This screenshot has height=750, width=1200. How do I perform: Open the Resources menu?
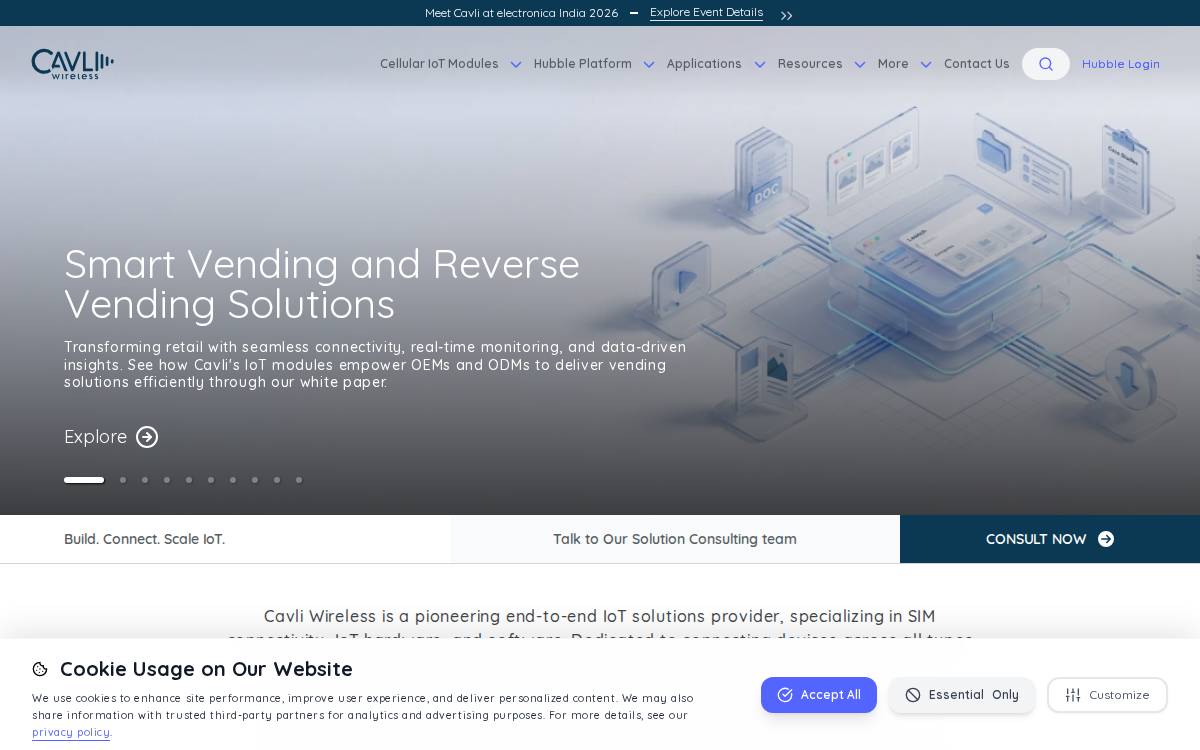pos(810,64)
